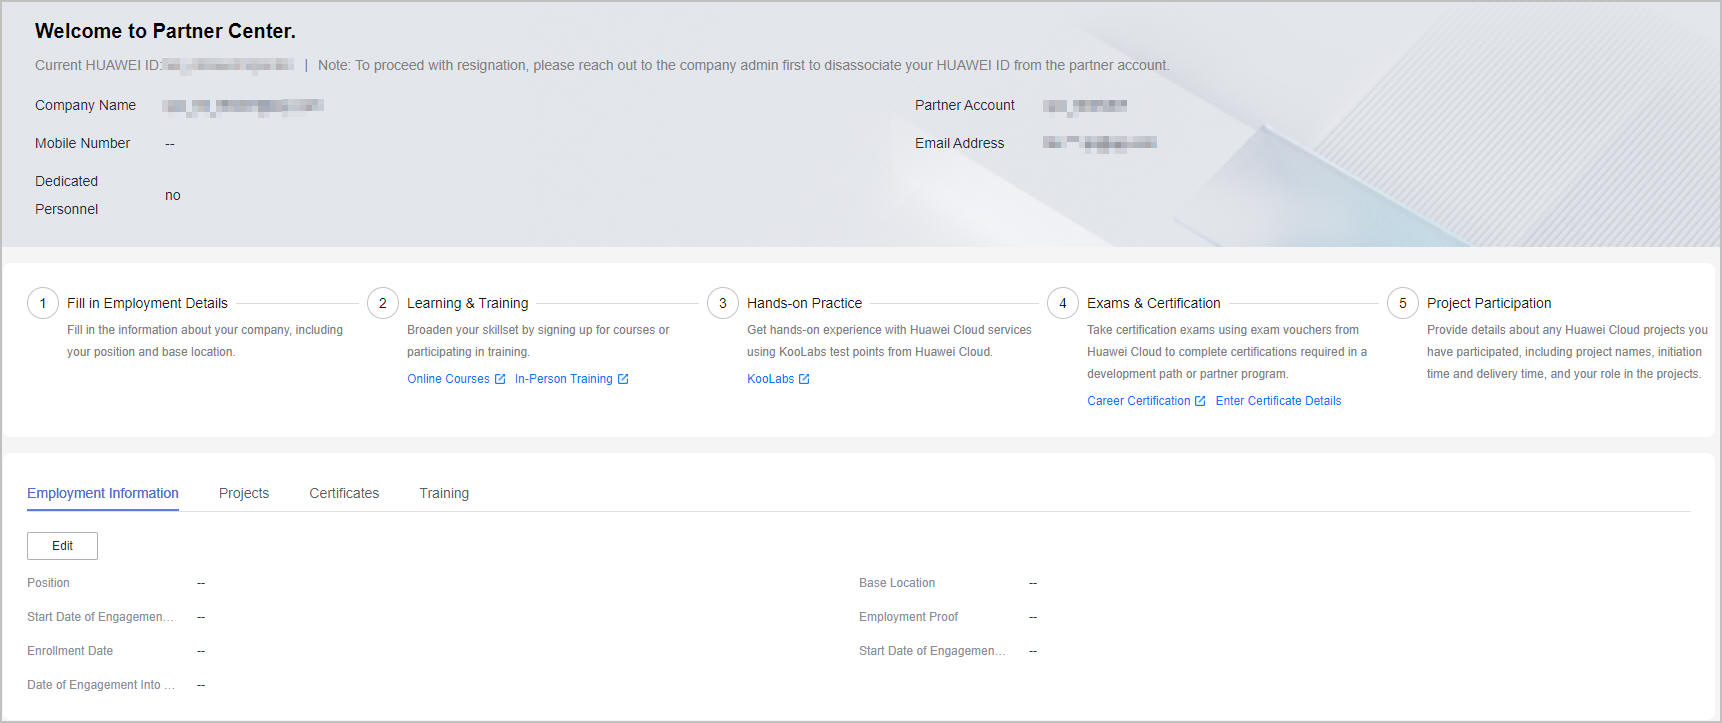Image resolution: width=1722 pixels, height=723 pixels.
Task: Click the "Partner Account" label
Action: pos(964,105)
